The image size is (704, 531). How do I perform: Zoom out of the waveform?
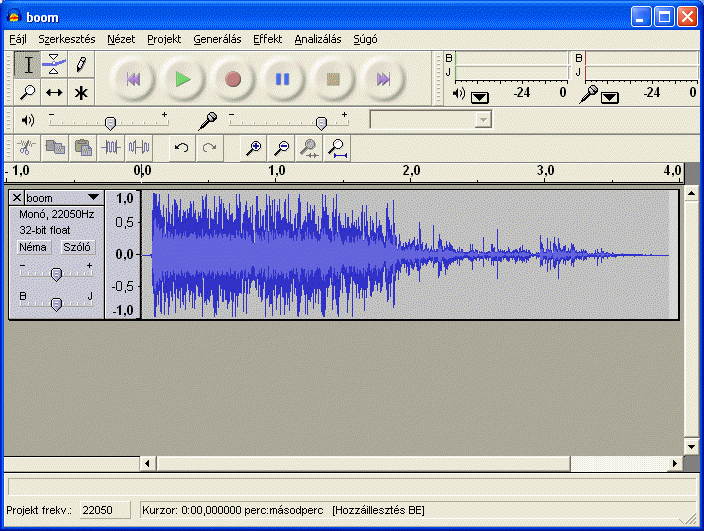[282, 147]
